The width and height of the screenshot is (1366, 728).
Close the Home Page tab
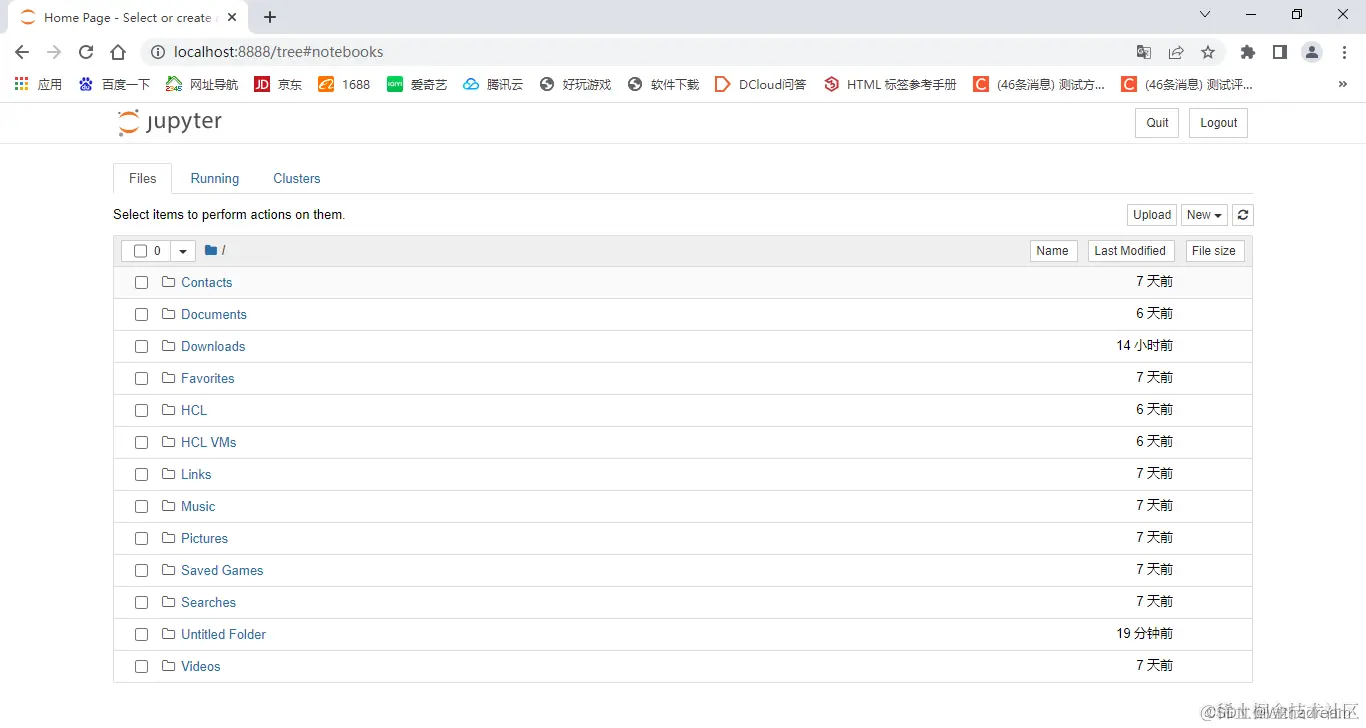(232, 17)
